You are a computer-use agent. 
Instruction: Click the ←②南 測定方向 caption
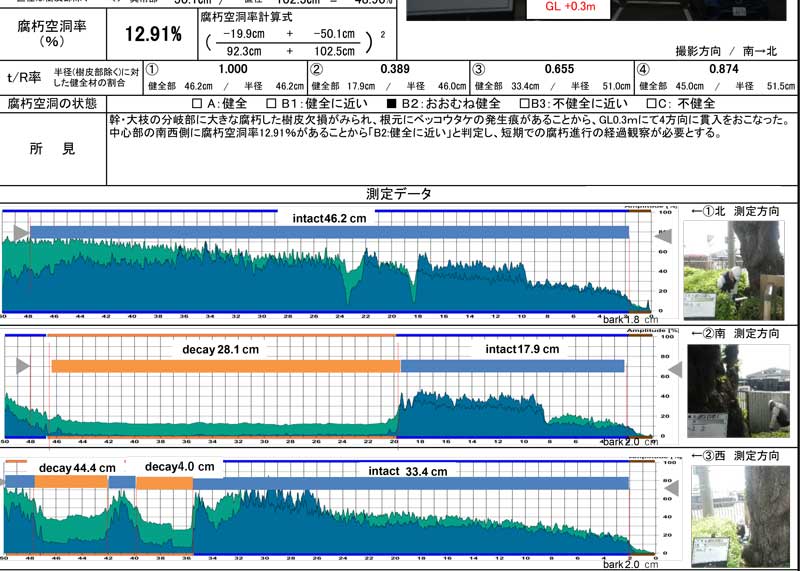(735, 334)
